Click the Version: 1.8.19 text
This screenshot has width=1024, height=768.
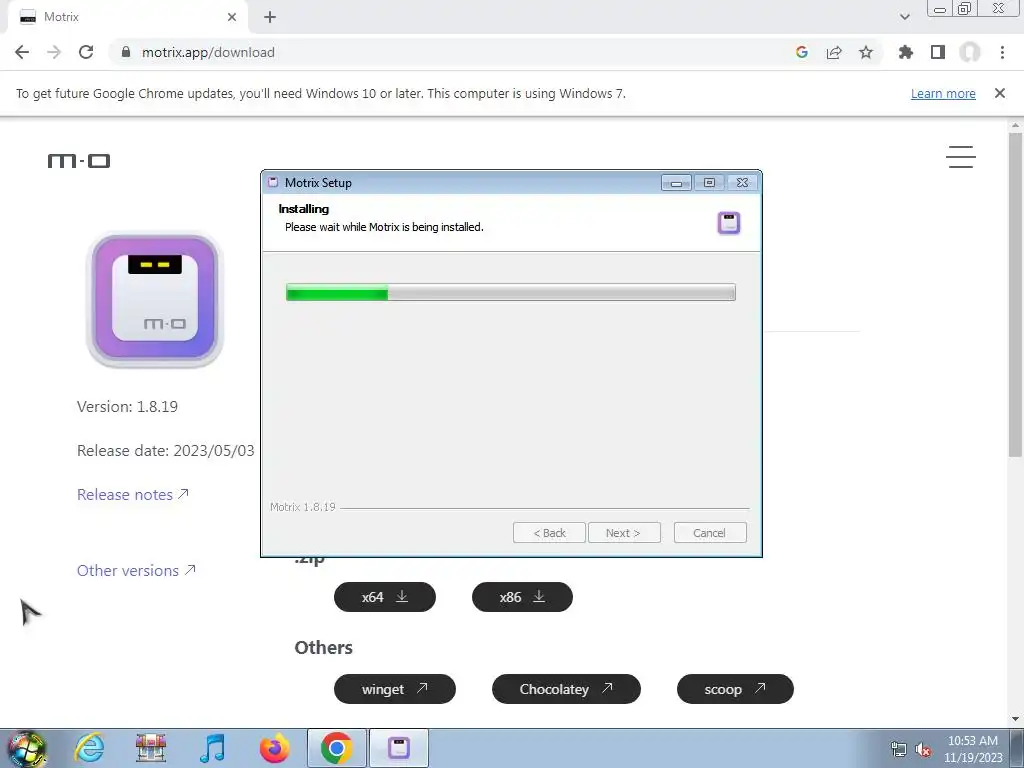tap(127, 406)
